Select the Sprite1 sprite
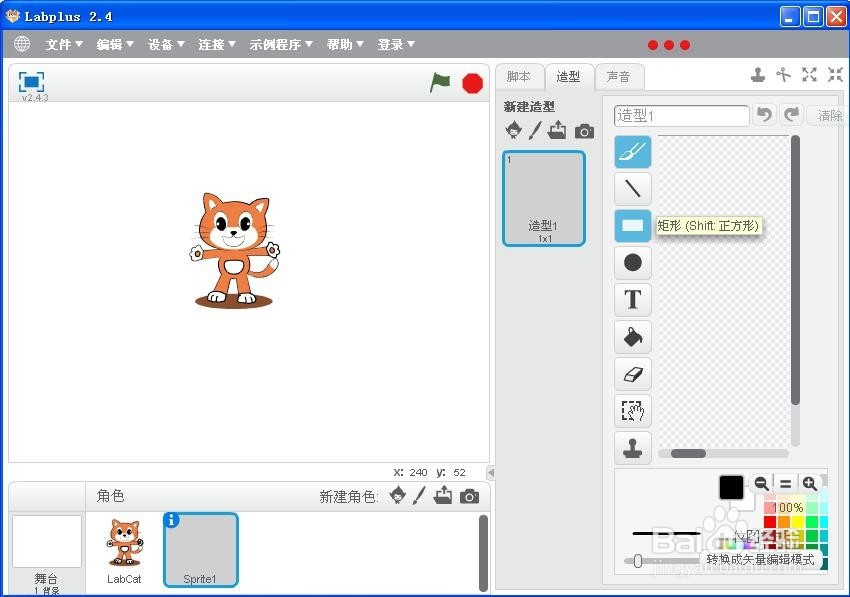Viewport: 850px width, 597px height. (x=201, y=550)
